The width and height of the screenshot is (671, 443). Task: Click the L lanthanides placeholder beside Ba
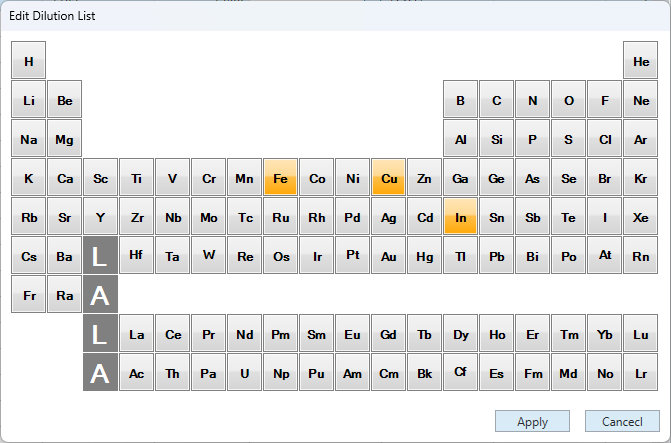[x=100, y=255]
